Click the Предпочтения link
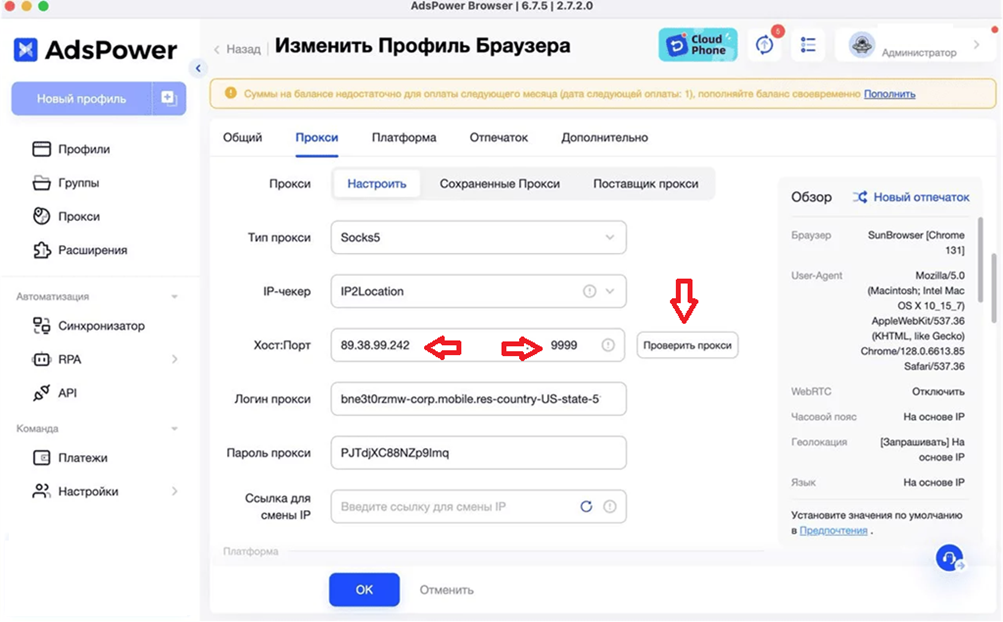 point(833,530)
